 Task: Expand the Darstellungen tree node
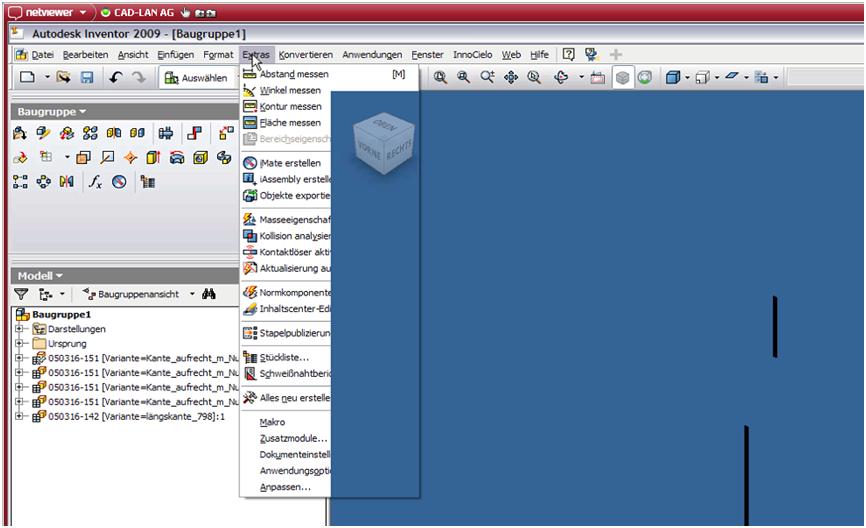click(x=19, y=329)
